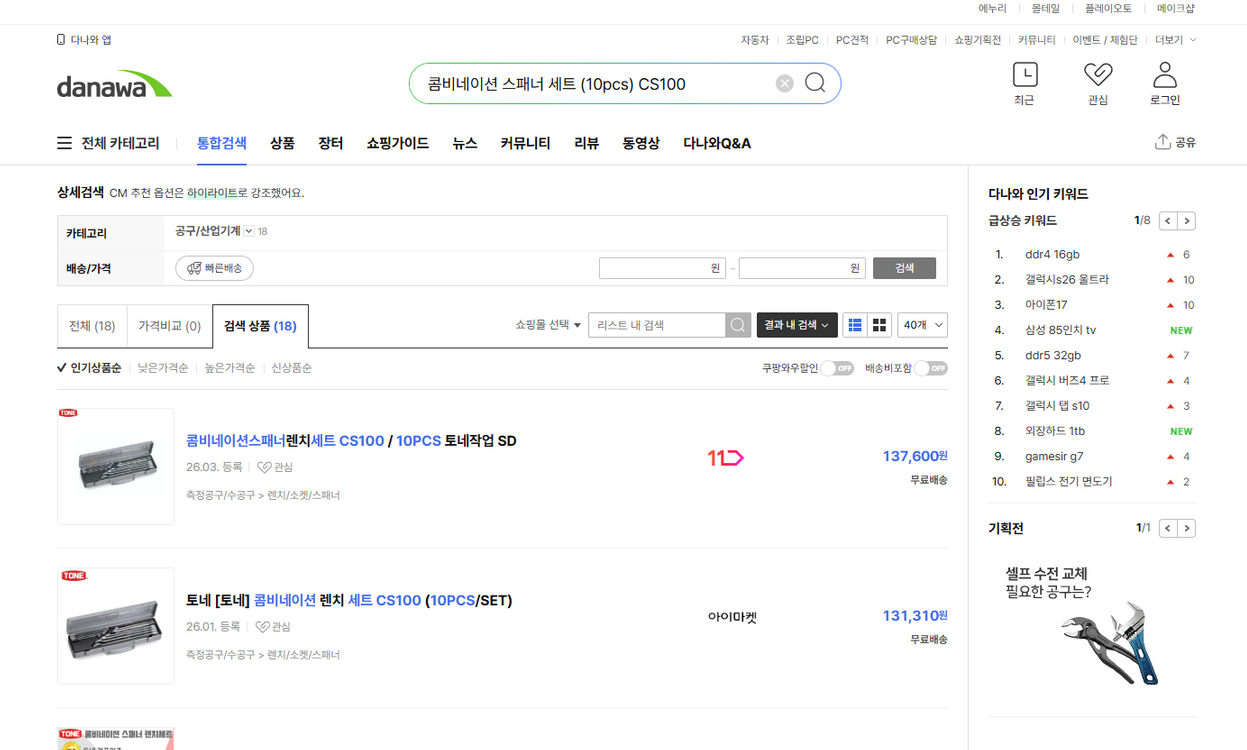This screenshot has width=1247, height=750.
Task: Open the 동영상 menu tab
Action: pos(641,143)
